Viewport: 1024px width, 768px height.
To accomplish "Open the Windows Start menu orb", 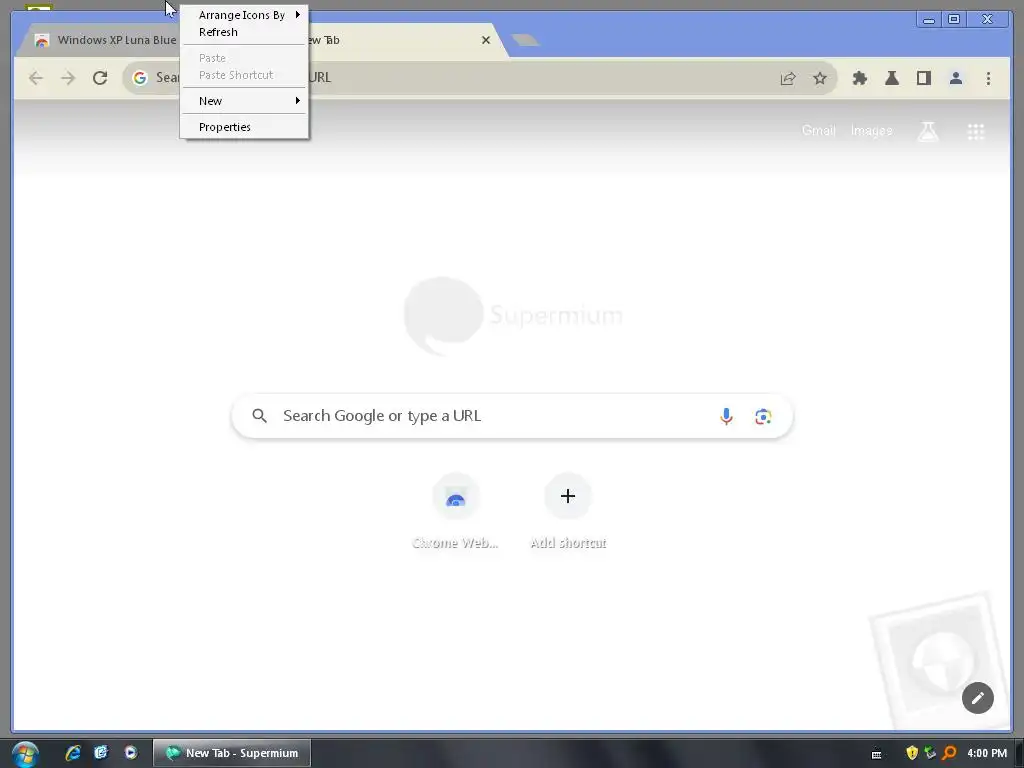I will [x=25, y=754].
